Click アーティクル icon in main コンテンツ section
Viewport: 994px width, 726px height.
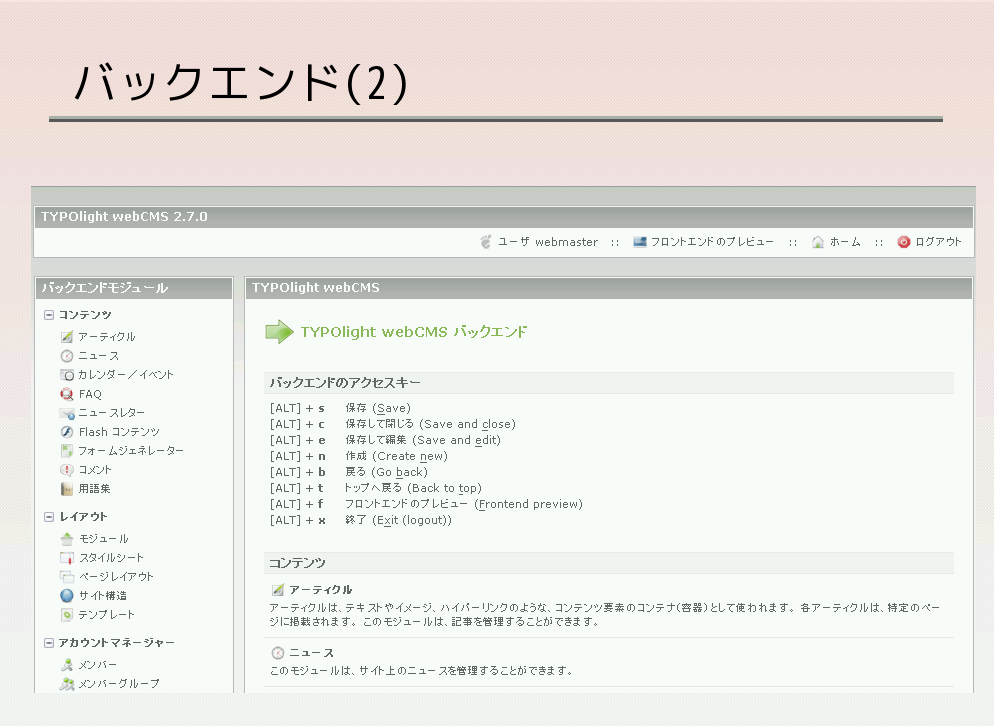coord(278,590)
